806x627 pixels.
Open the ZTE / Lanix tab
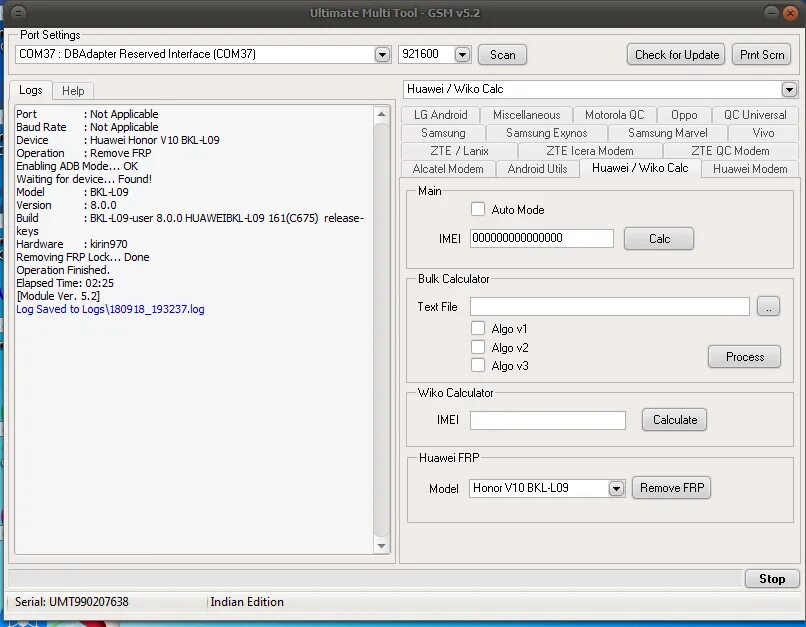pyautogui.click(x=460, y=151)
